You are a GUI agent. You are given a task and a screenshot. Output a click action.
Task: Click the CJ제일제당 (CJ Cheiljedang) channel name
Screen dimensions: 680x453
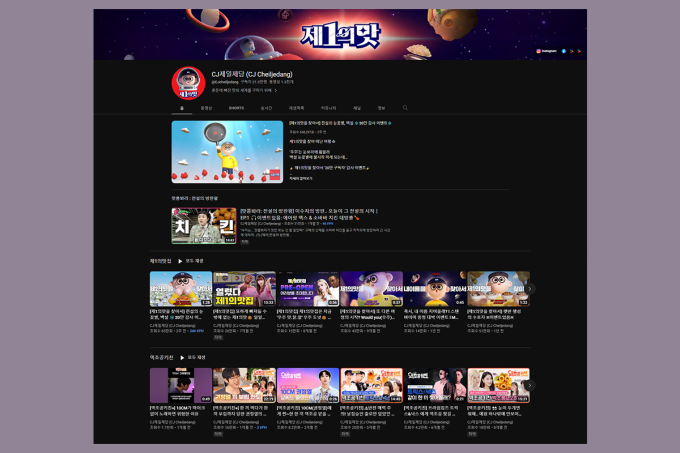pos(252,74)
